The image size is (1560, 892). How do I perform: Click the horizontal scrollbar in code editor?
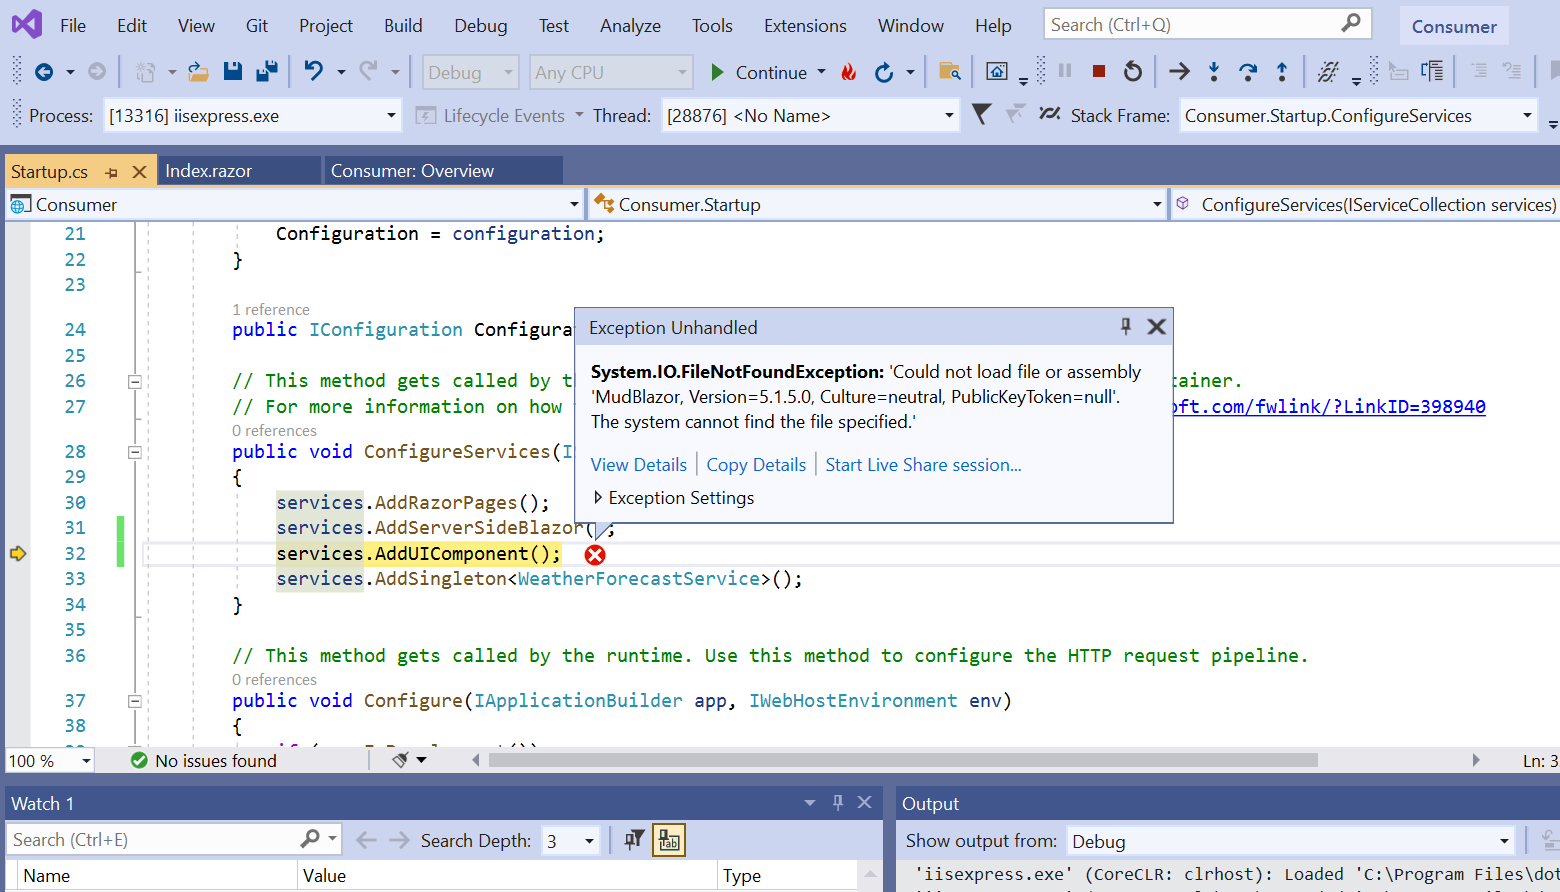pos(902,760)
